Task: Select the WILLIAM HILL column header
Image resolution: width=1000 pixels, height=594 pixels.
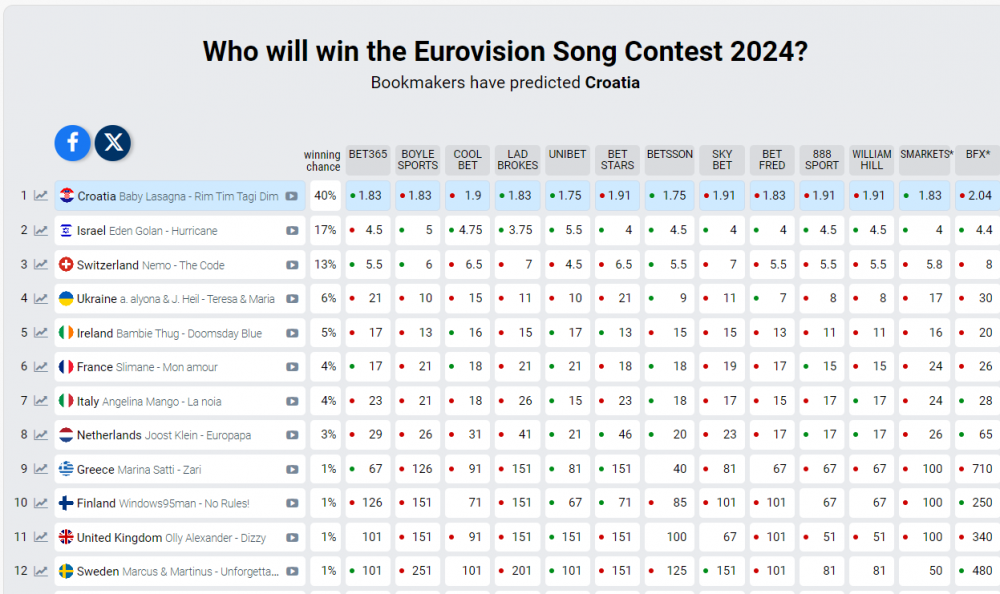Action: click(872, 160)
